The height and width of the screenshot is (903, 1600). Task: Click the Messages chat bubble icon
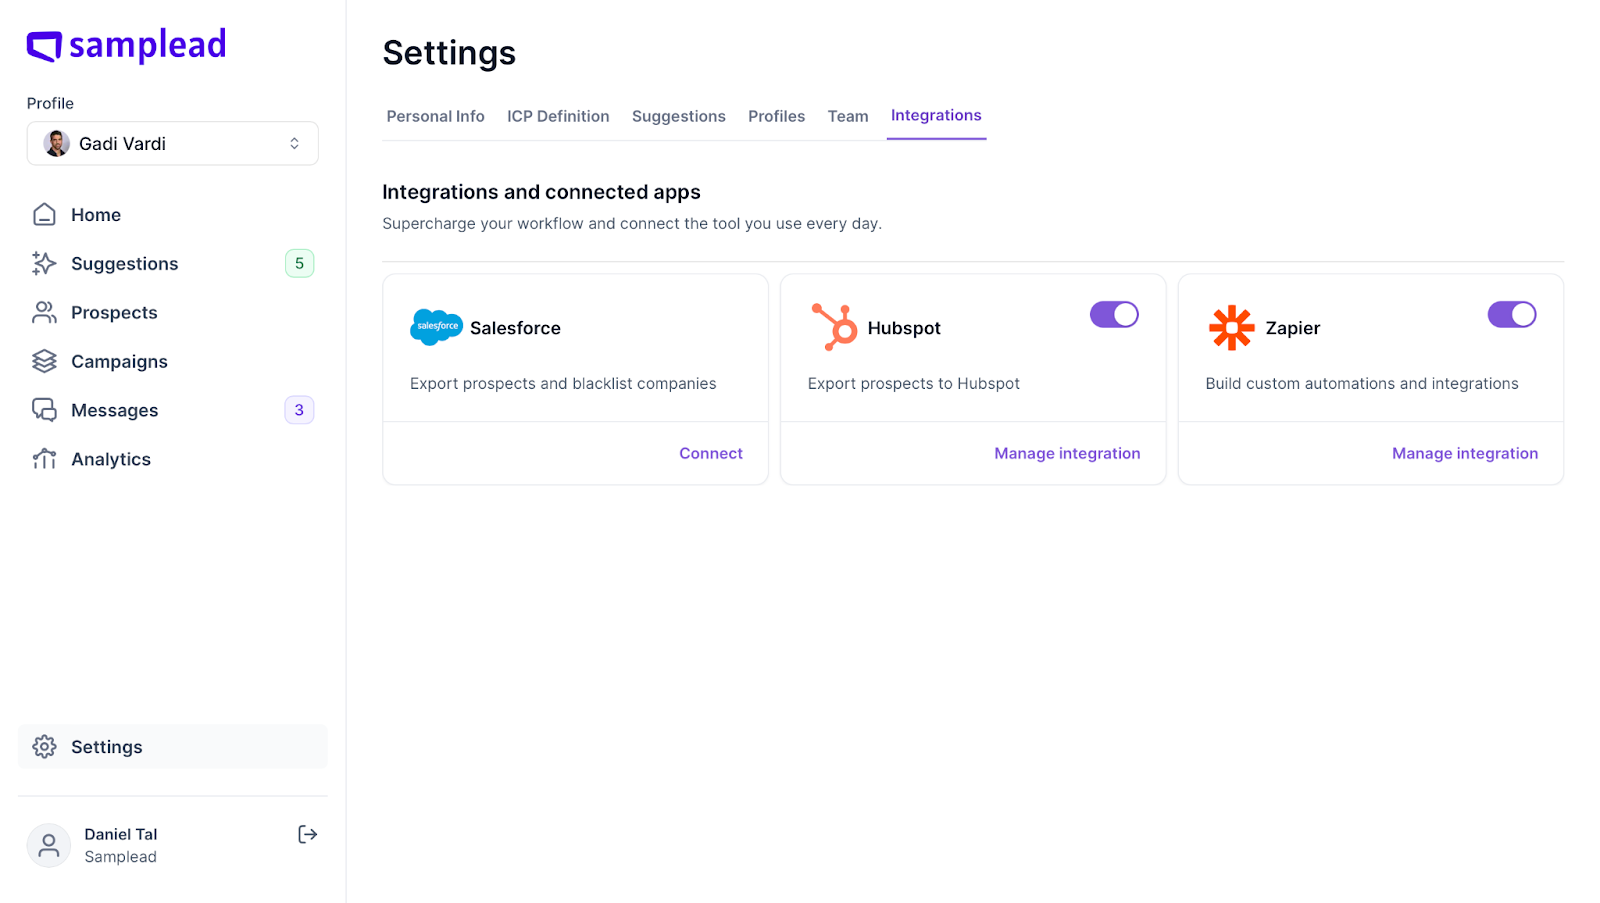pyautogui.click(x=44, y=410)
